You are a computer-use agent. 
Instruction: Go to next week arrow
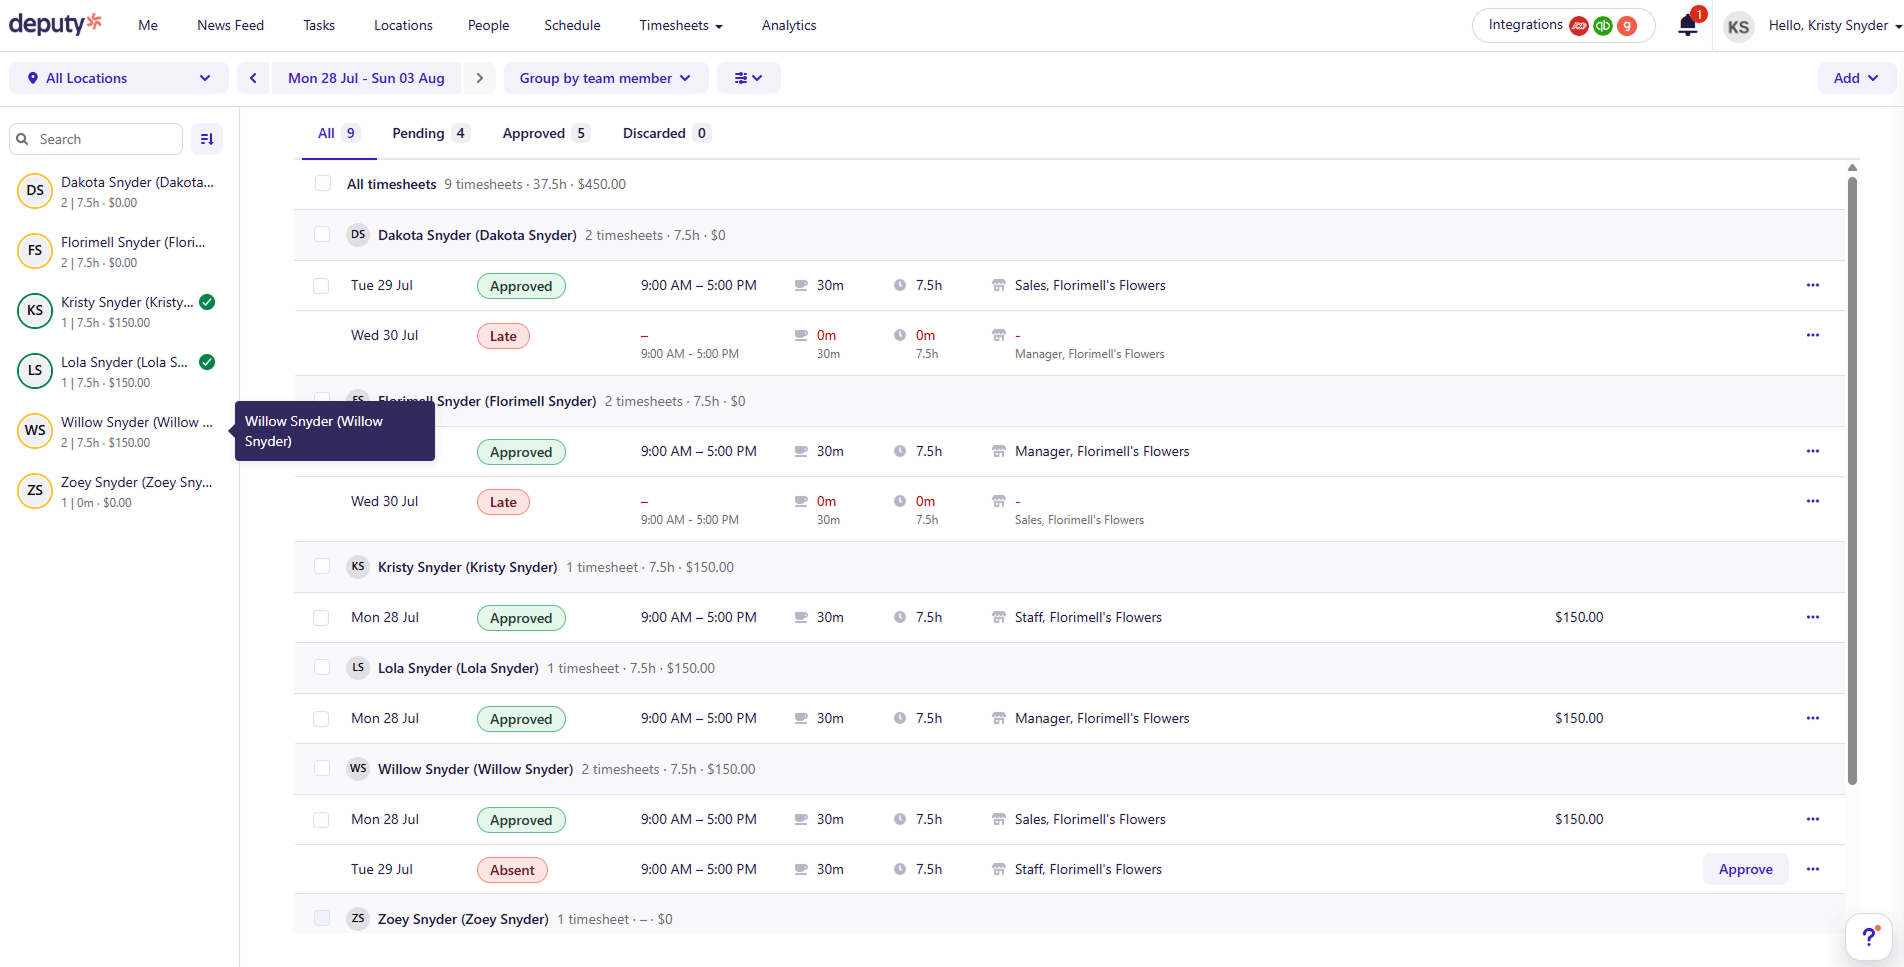click(480, 78)
